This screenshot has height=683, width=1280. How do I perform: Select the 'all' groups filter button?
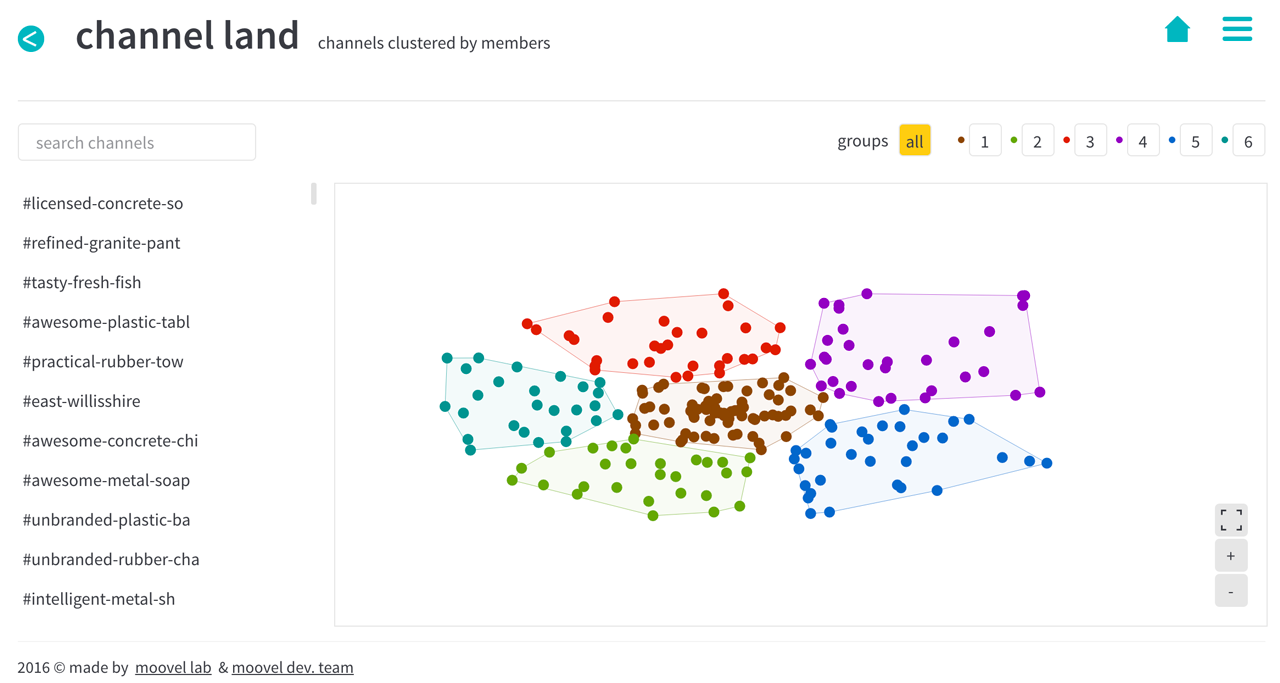(914, 140)
